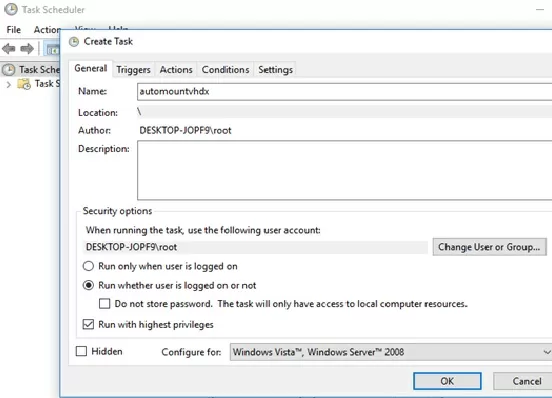Click into the Description text box
The height and width of the screenshot is (398, 552).
tap(344, 170)
